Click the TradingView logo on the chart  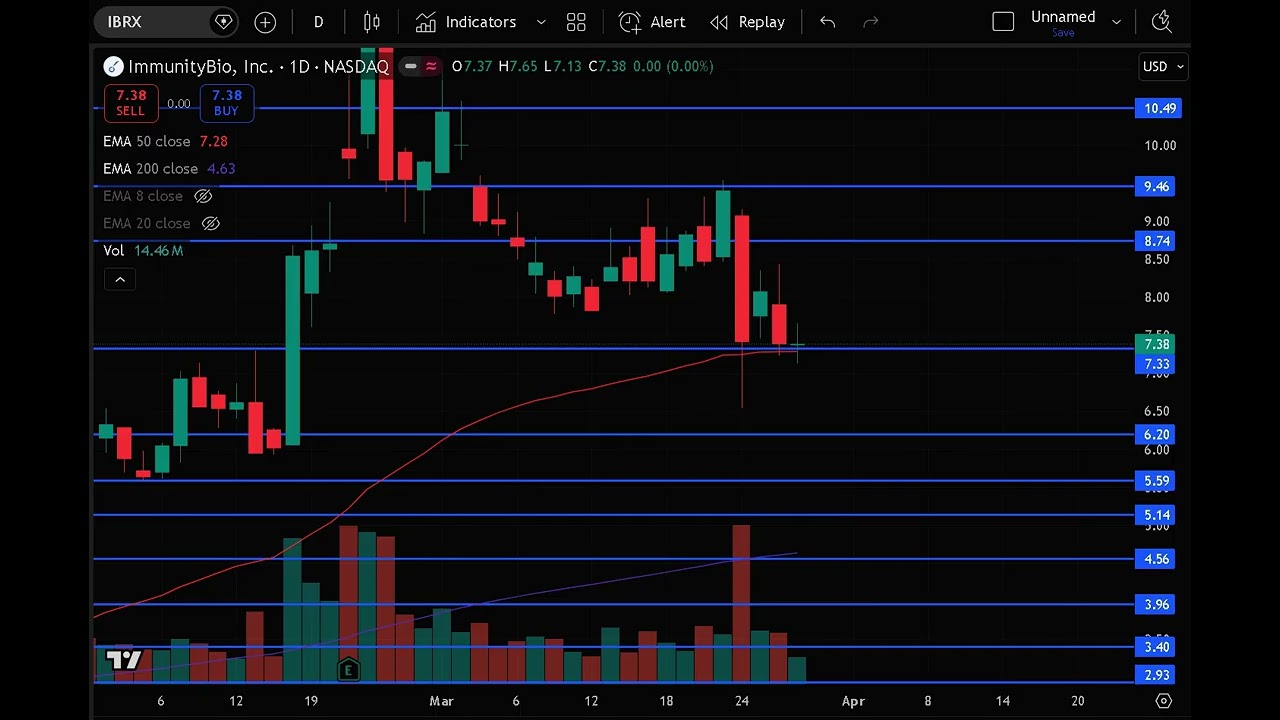pyautogui.click(x=124, y=660)
